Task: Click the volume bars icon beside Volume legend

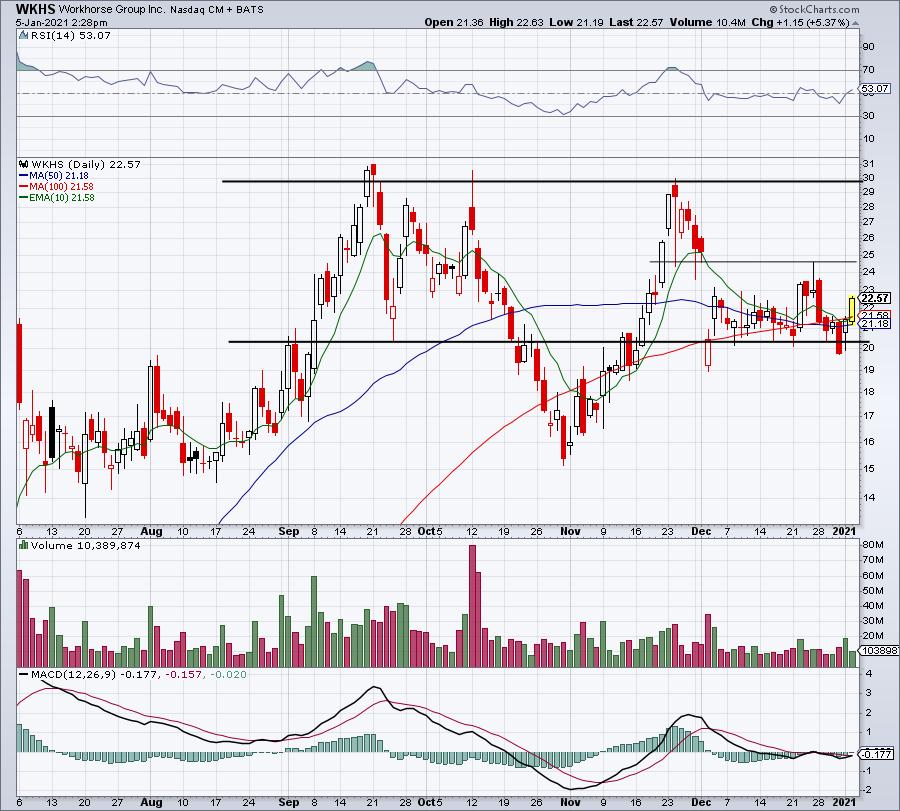Action: pyautogui.click(x=24, y=545)
